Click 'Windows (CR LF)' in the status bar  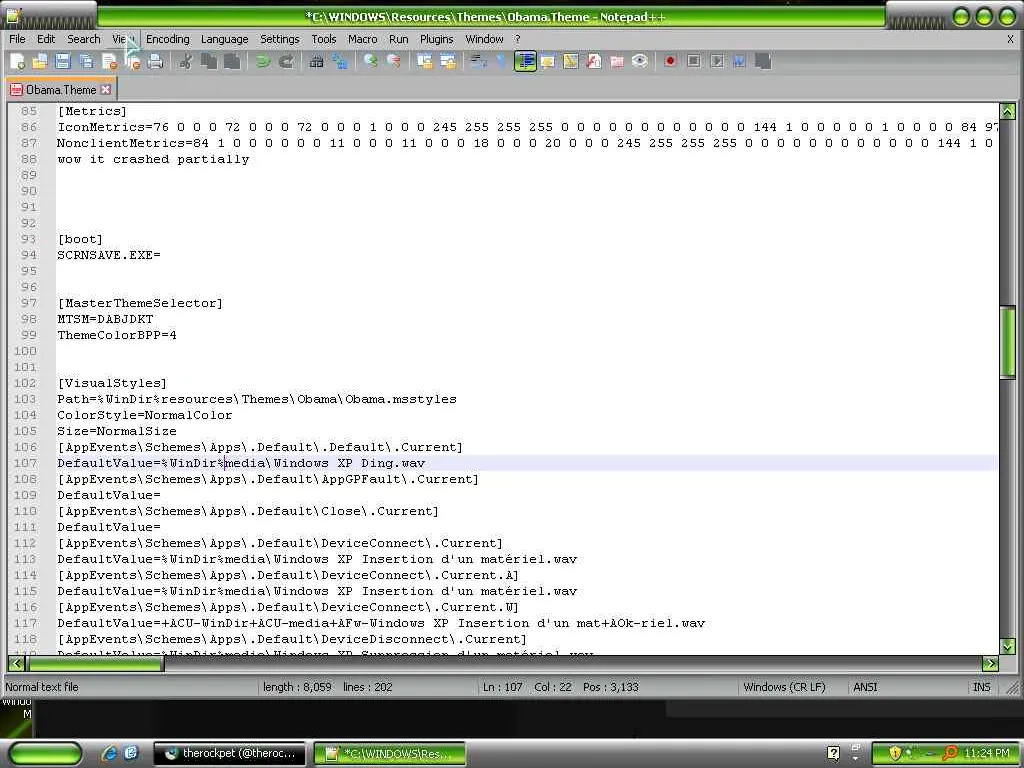tap(784, 687)
